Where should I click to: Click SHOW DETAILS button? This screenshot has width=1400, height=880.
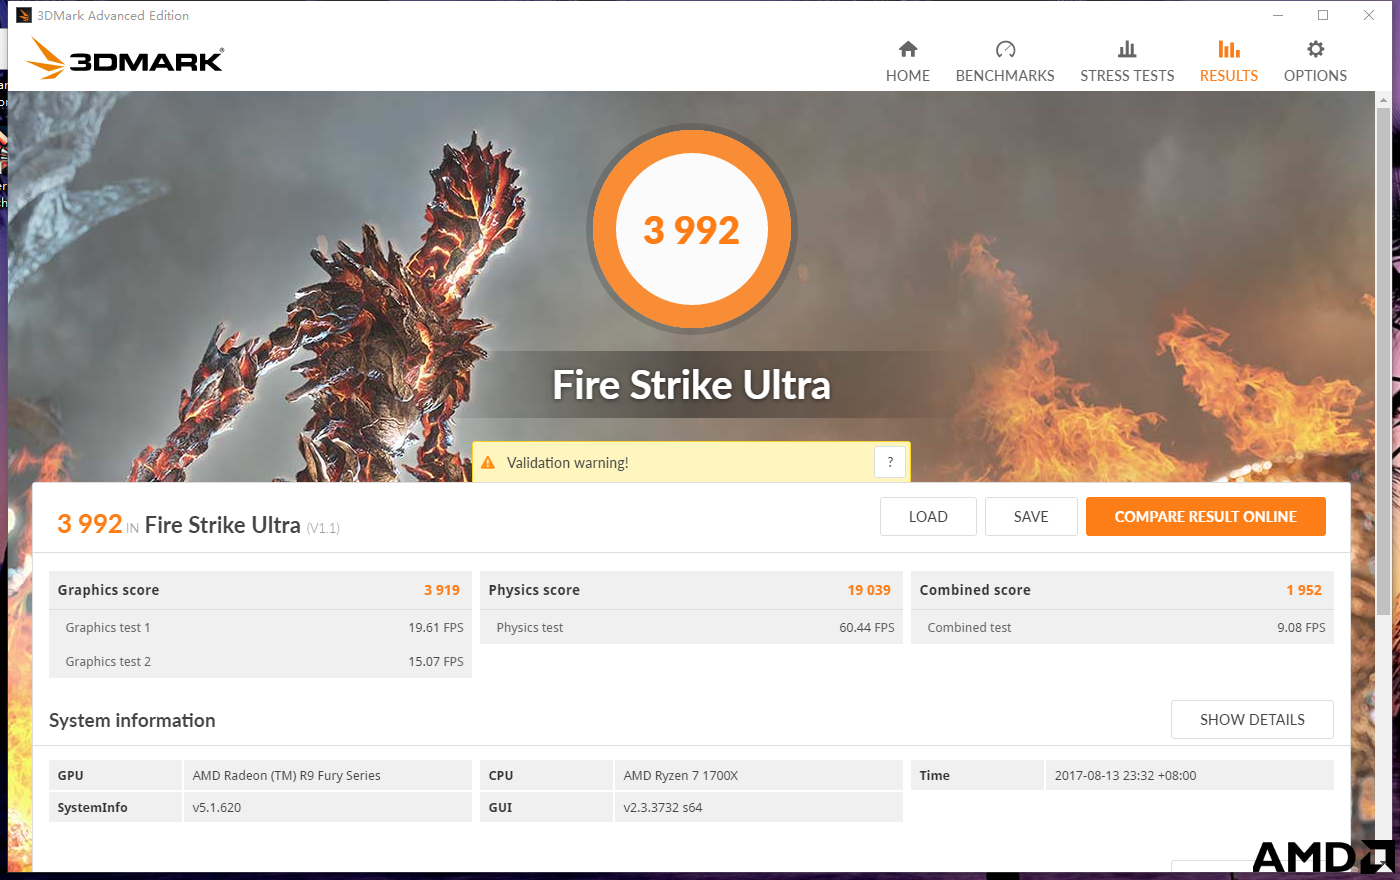point(1252,720)
